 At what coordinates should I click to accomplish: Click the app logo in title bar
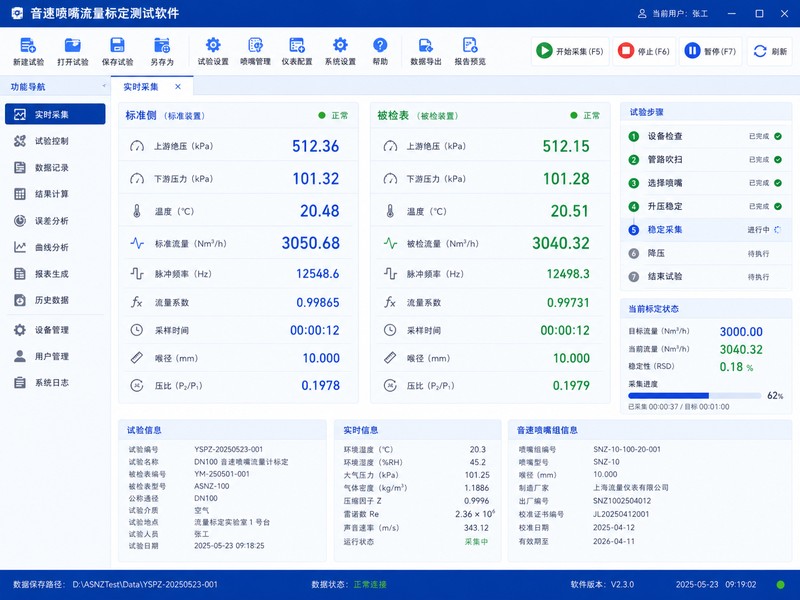pos(17,14)
